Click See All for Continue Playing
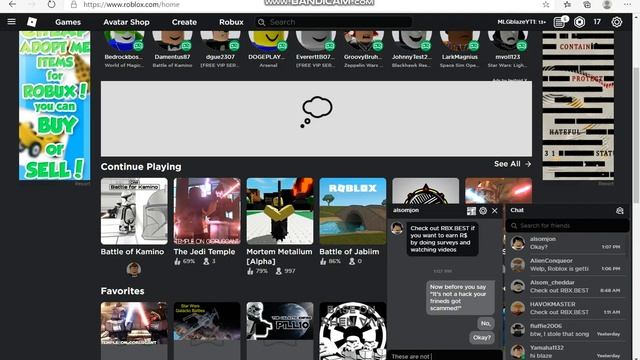The height and width of the screenshot is (360, 640). (x=512, y=164)
